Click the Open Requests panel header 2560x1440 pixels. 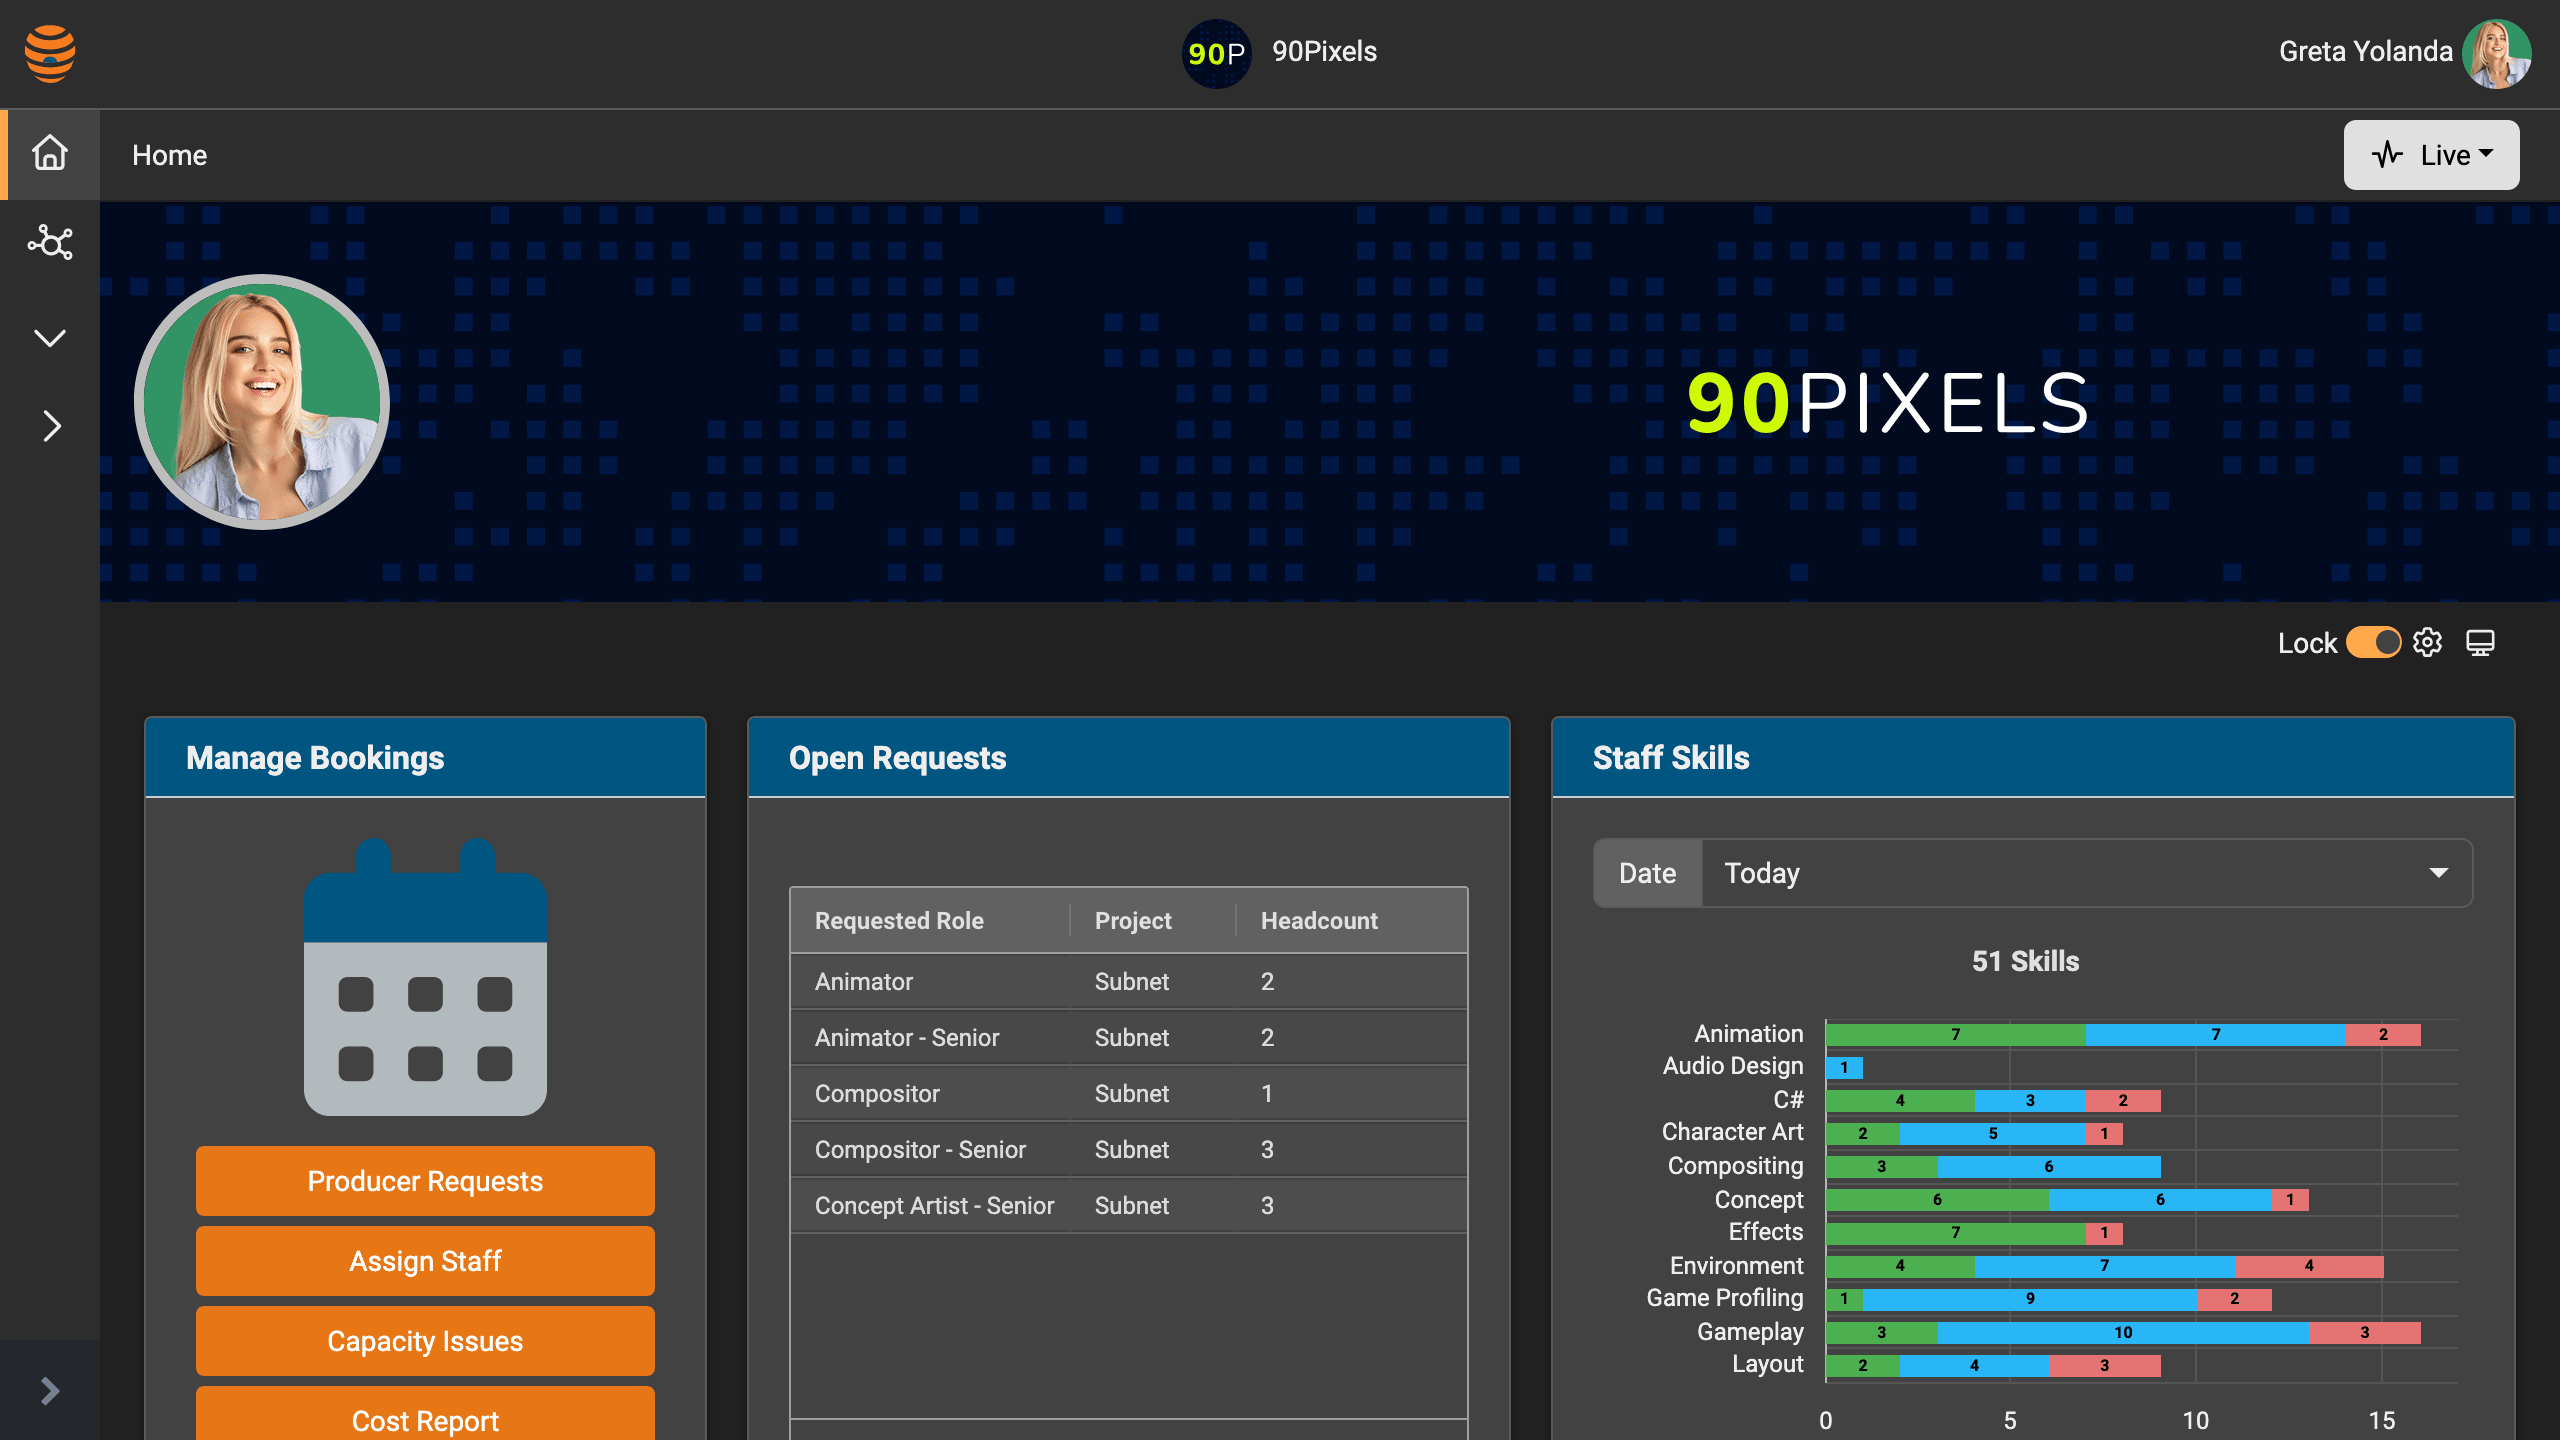point(1129,757)
